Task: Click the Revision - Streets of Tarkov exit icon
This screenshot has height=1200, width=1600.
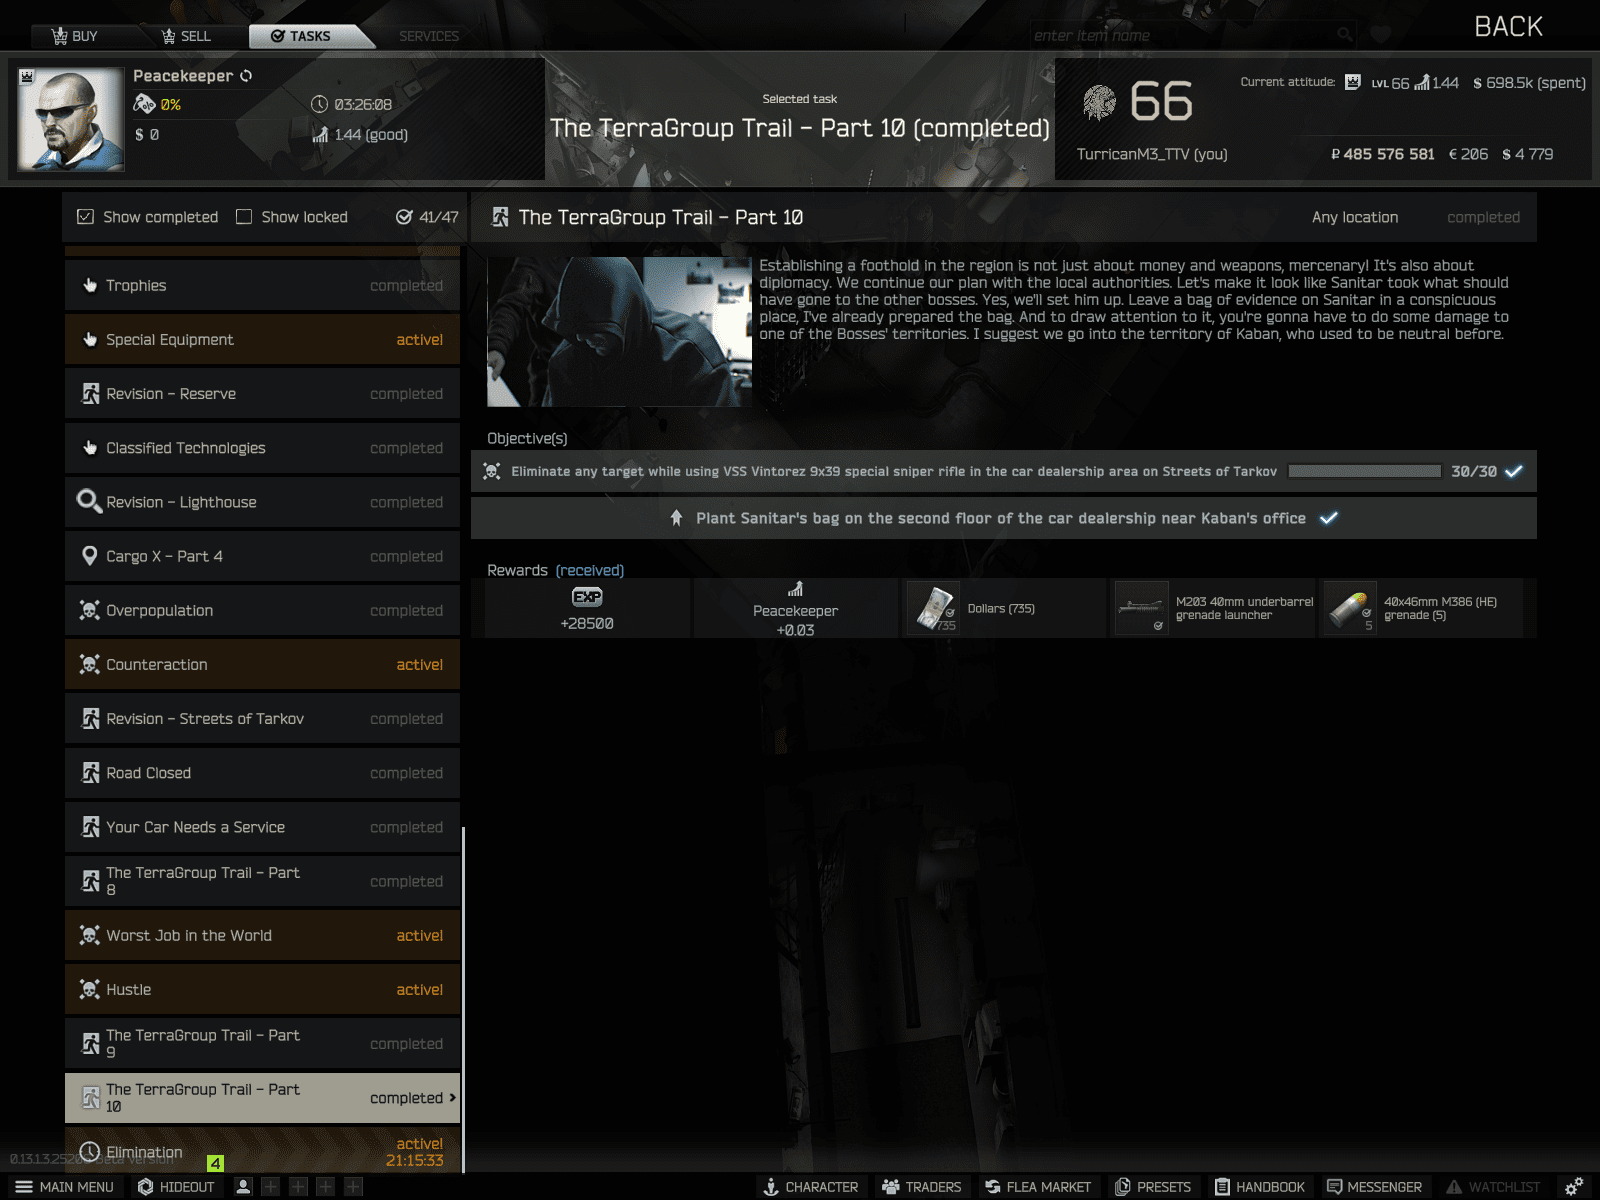Action: coord(90,719)
